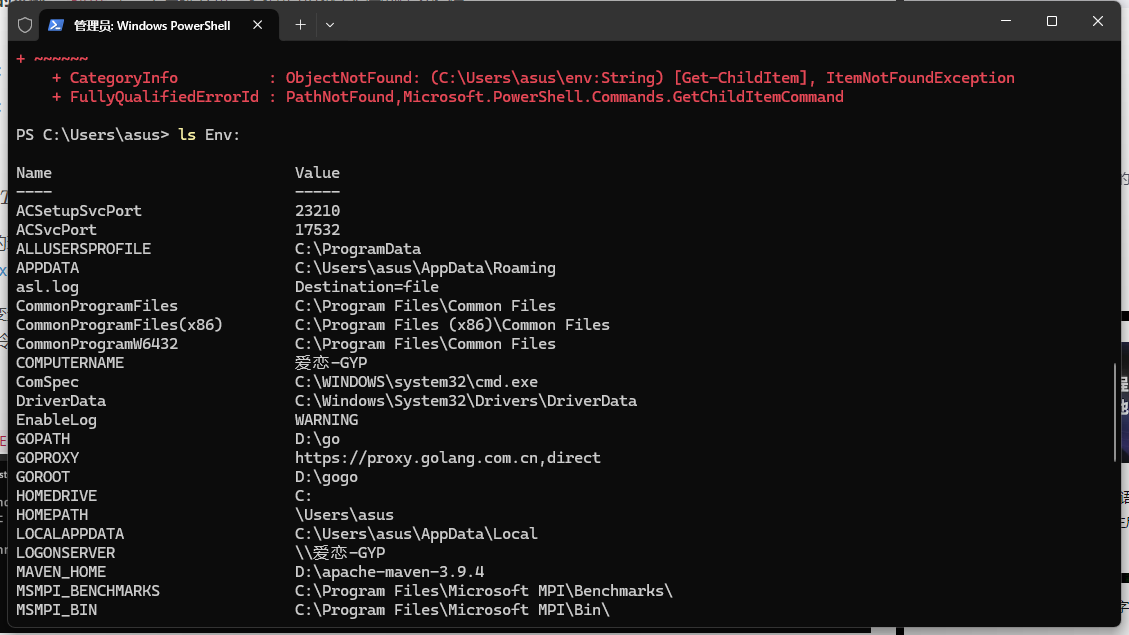Click the D:\gogo value
Screen dimensions: 1129x635
click(326, 477)
